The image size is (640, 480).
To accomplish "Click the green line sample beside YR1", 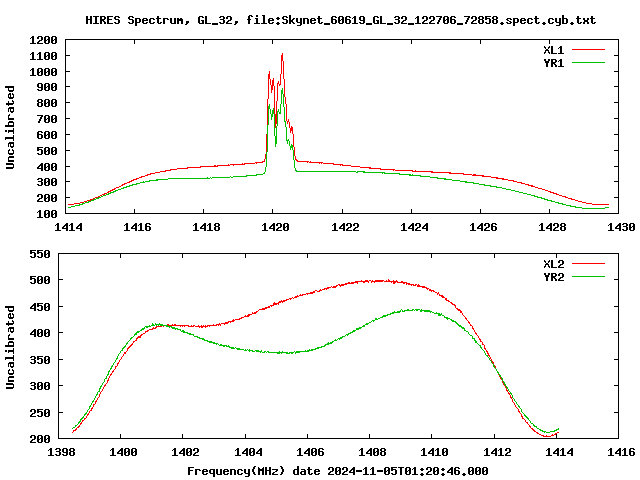I will point(588,63).
